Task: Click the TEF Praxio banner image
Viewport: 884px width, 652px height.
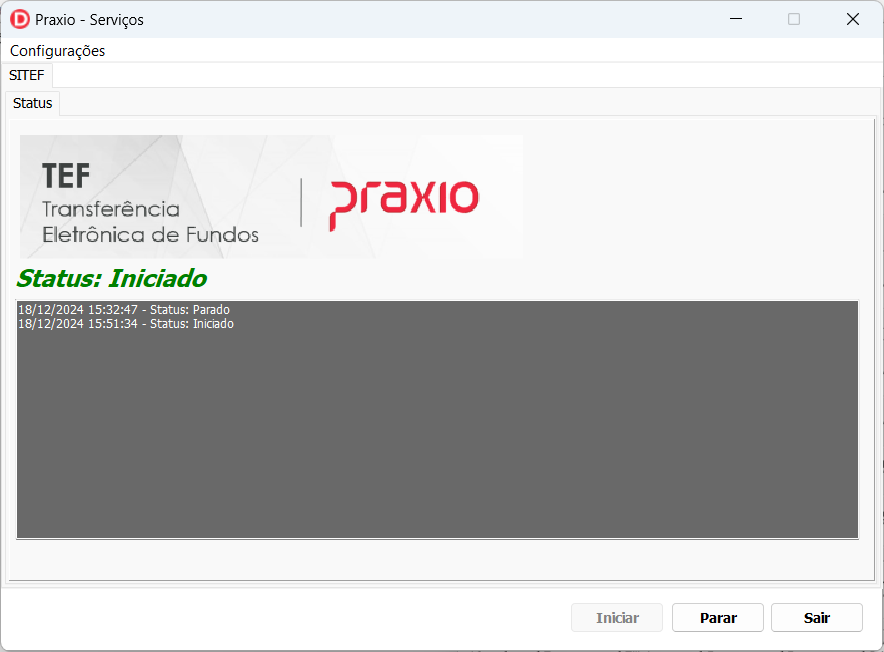Action: (271, 197)
